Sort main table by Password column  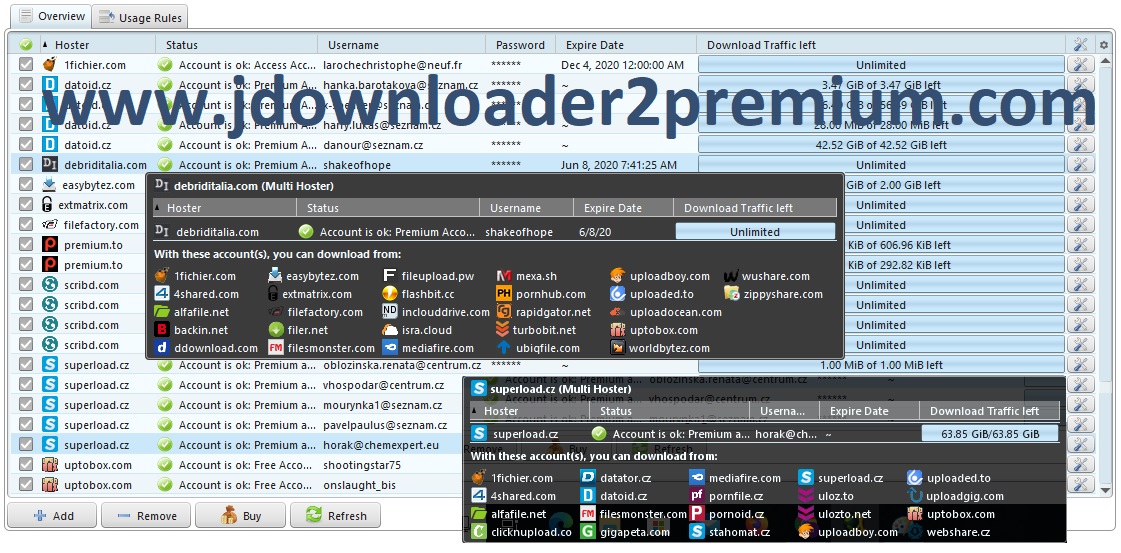[x=520, y=45]
